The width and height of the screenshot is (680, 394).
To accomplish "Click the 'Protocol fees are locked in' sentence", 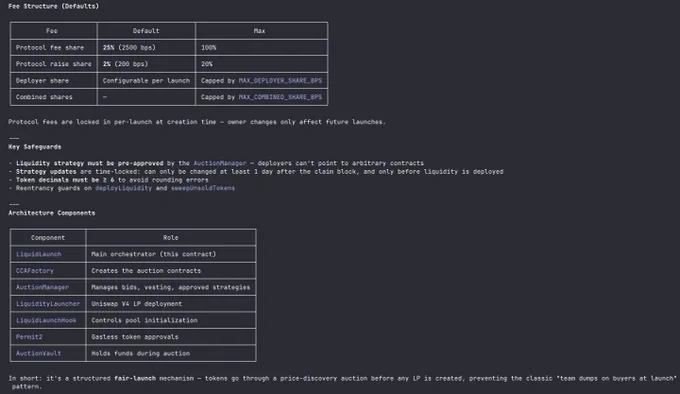I will click(197, 122).
